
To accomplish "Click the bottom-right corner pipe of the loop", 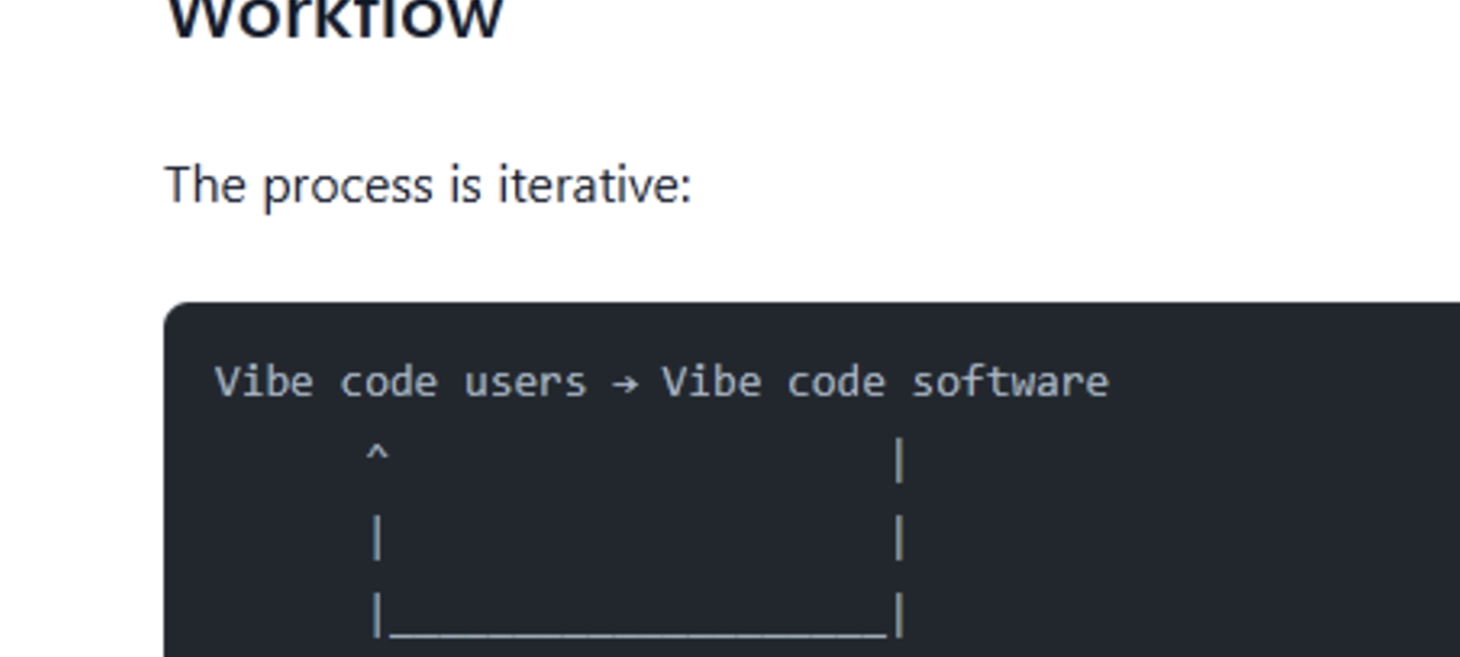I will pyautogui.click(x=899, y=614).
